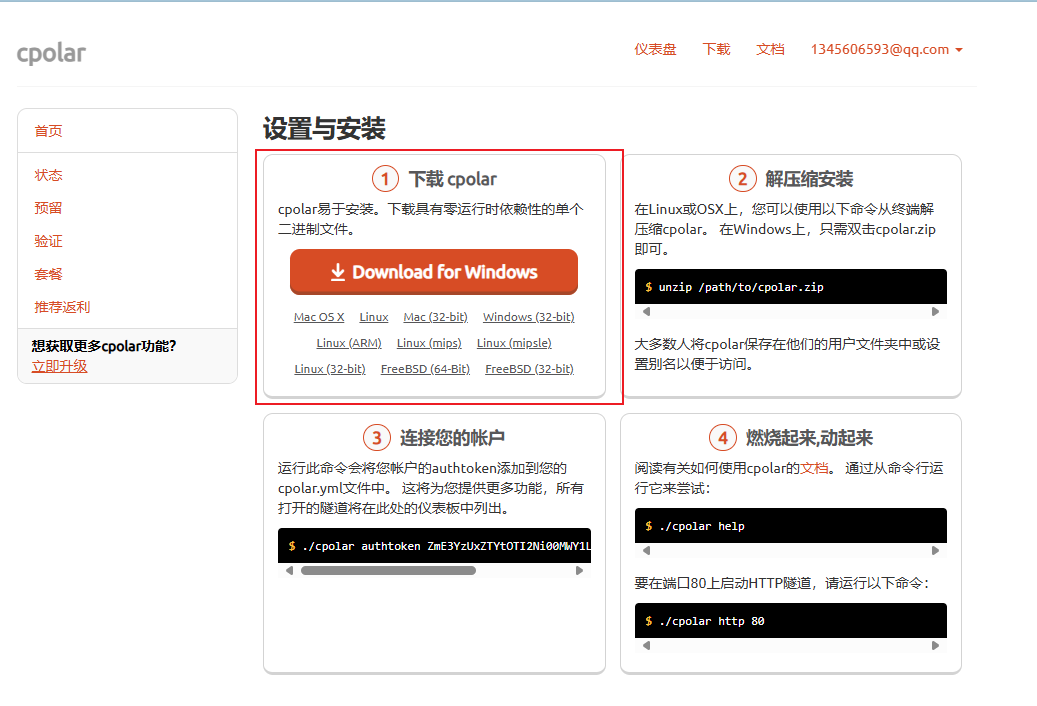
Task: Click right scroll arrow under http 80 command
Action: pyautogui.click(x=935, y=646)
